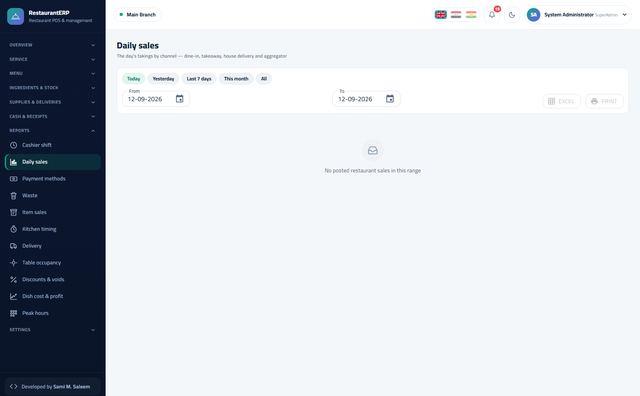Open the Discounts & voids report
The image size is (640, 396).
pos(53,279)
